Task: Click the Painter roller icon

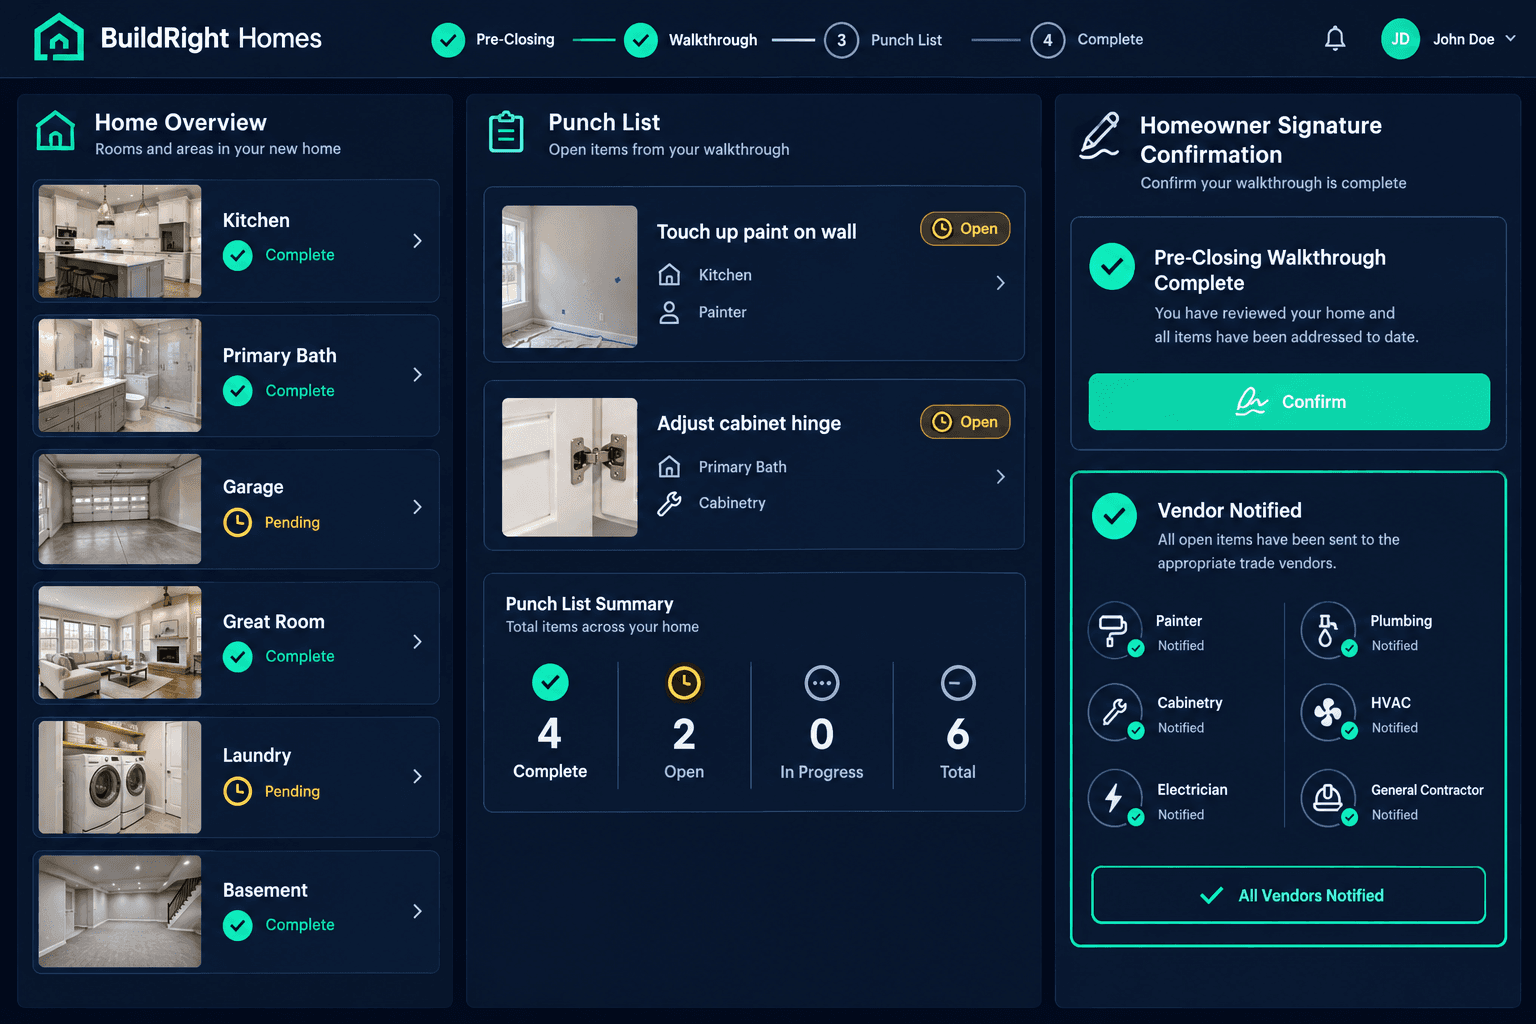Action: pos(1115,630)
